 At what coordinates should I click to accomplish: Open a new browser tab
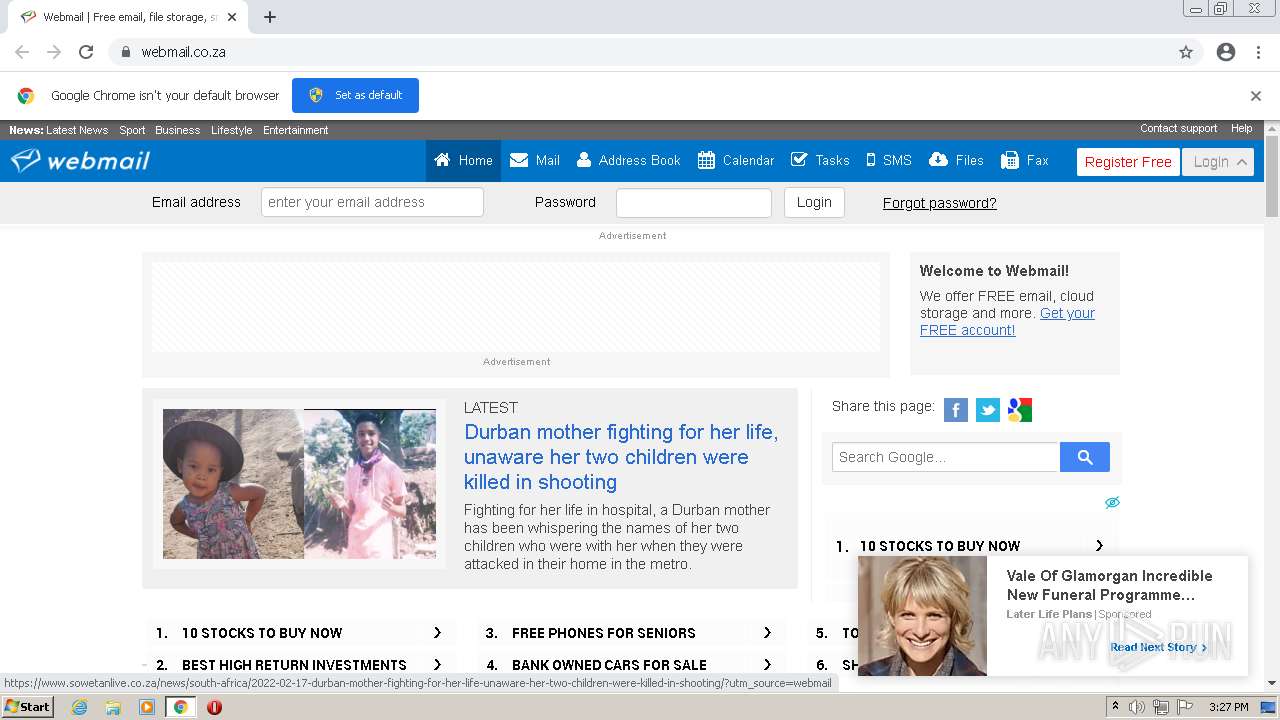point(270,17)
